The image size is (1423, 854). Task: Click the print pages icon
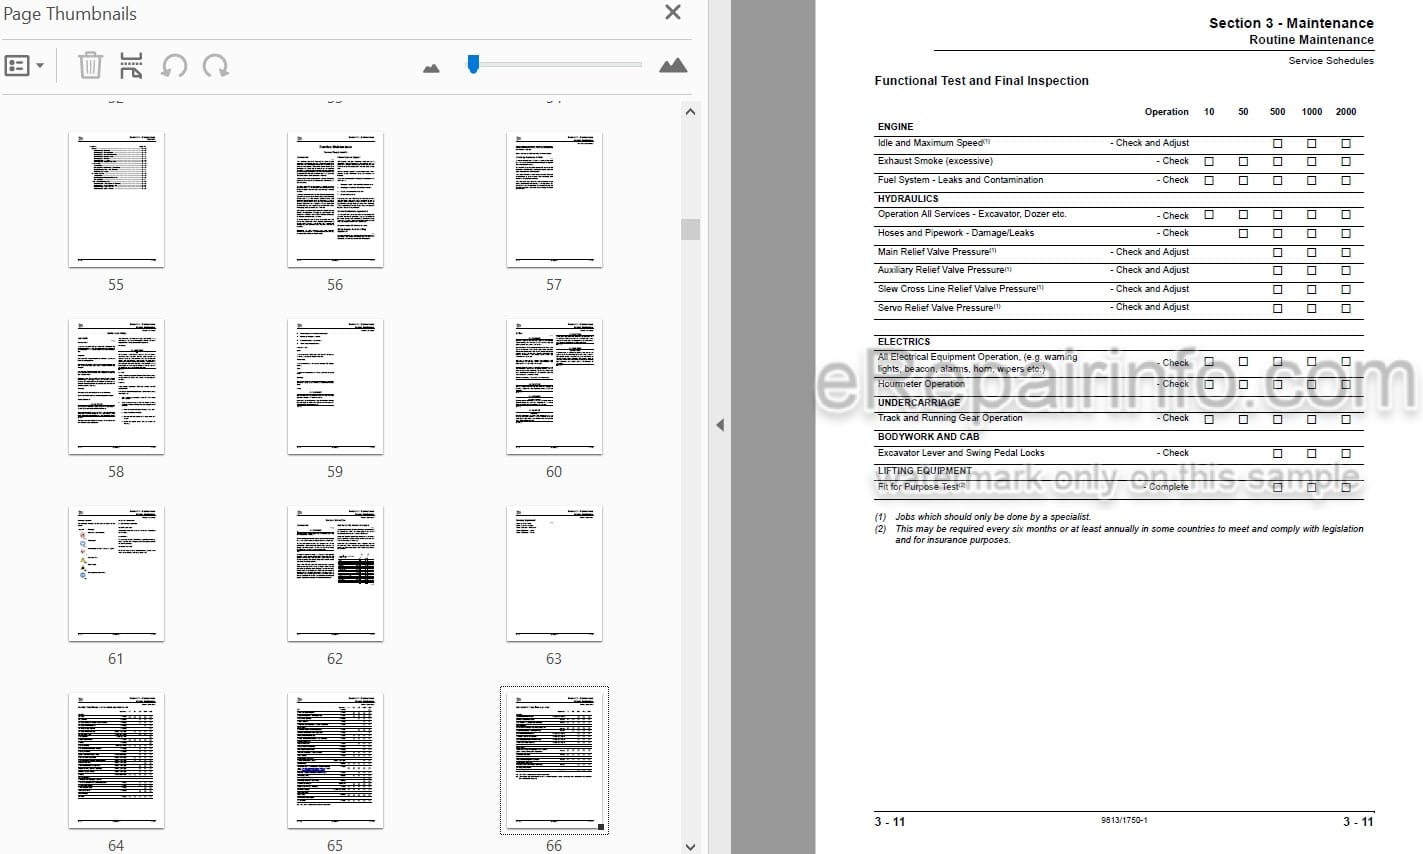131,66
